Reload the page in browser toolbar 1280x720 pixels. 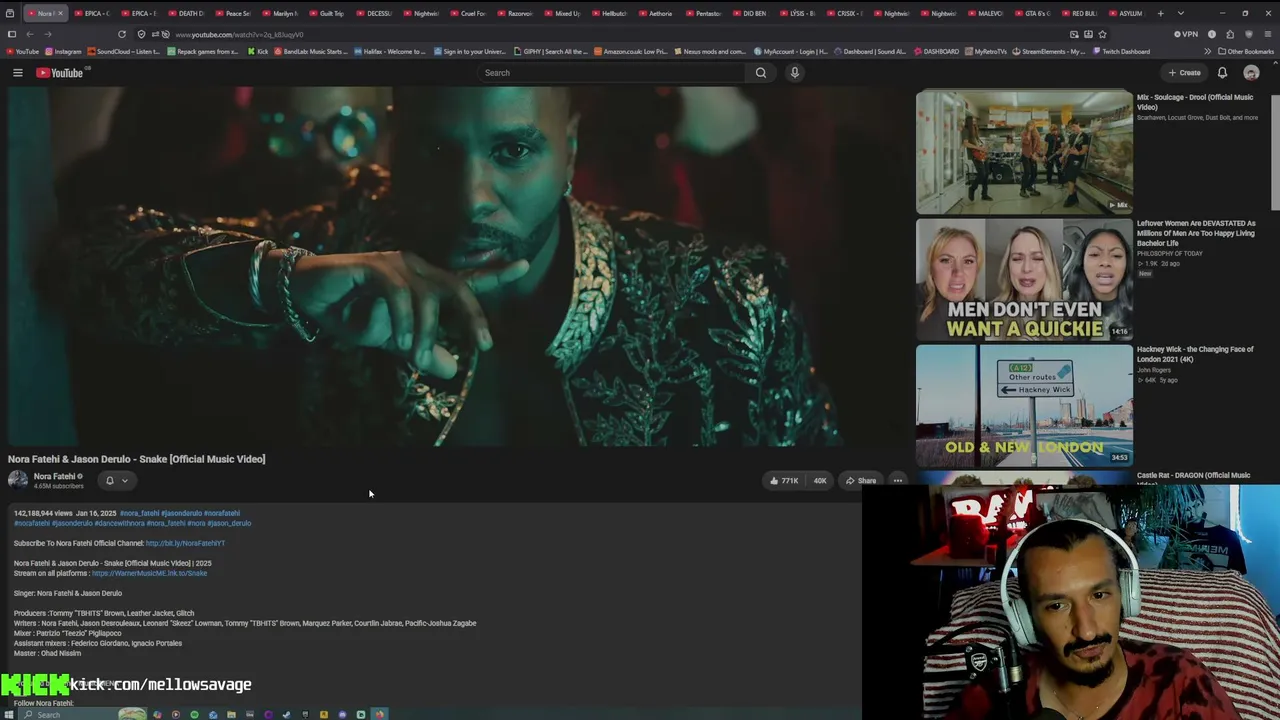click(x=122, y=34)
